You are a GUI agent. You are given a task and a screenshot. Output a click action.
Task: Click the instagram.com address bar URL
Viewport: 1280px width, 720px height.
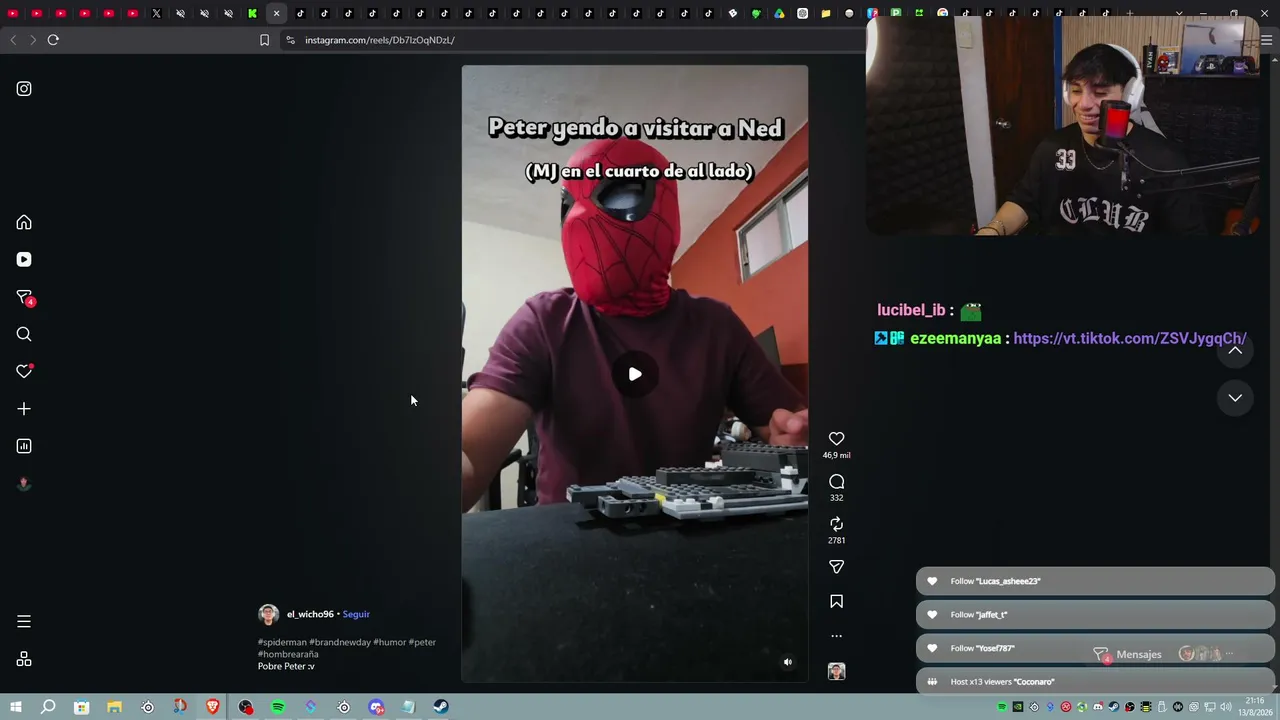pyautogui.click(x=380, y=40)
